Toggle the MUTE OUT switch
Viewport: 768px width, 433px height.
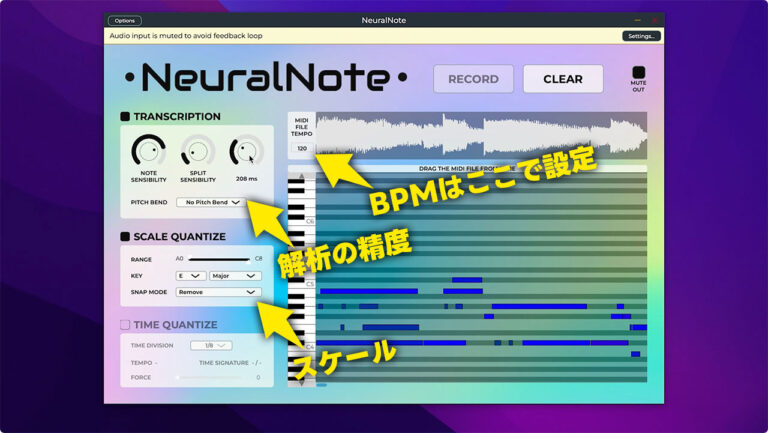(638, 72)
